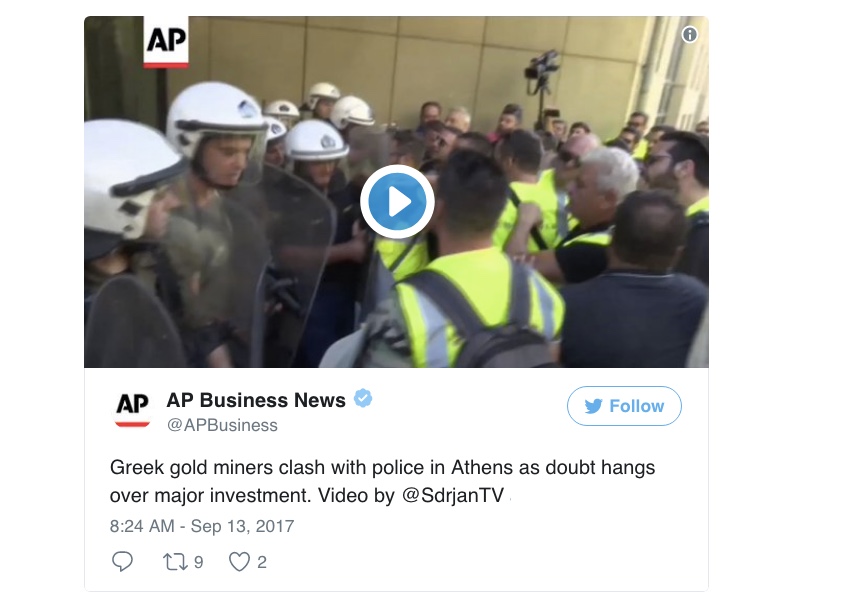Play the embedded AP video
This screenshot has width=851, height=594.
[x=397, y=201]
